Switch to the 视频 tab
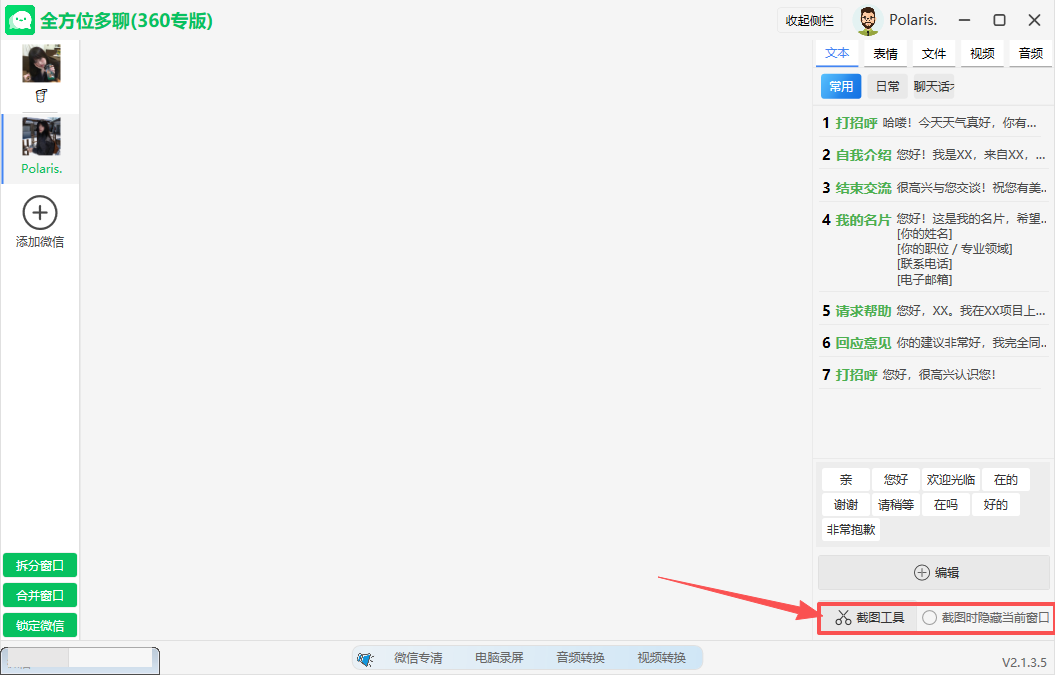This screenshot has height=675, width=1055. pos(982,54)
